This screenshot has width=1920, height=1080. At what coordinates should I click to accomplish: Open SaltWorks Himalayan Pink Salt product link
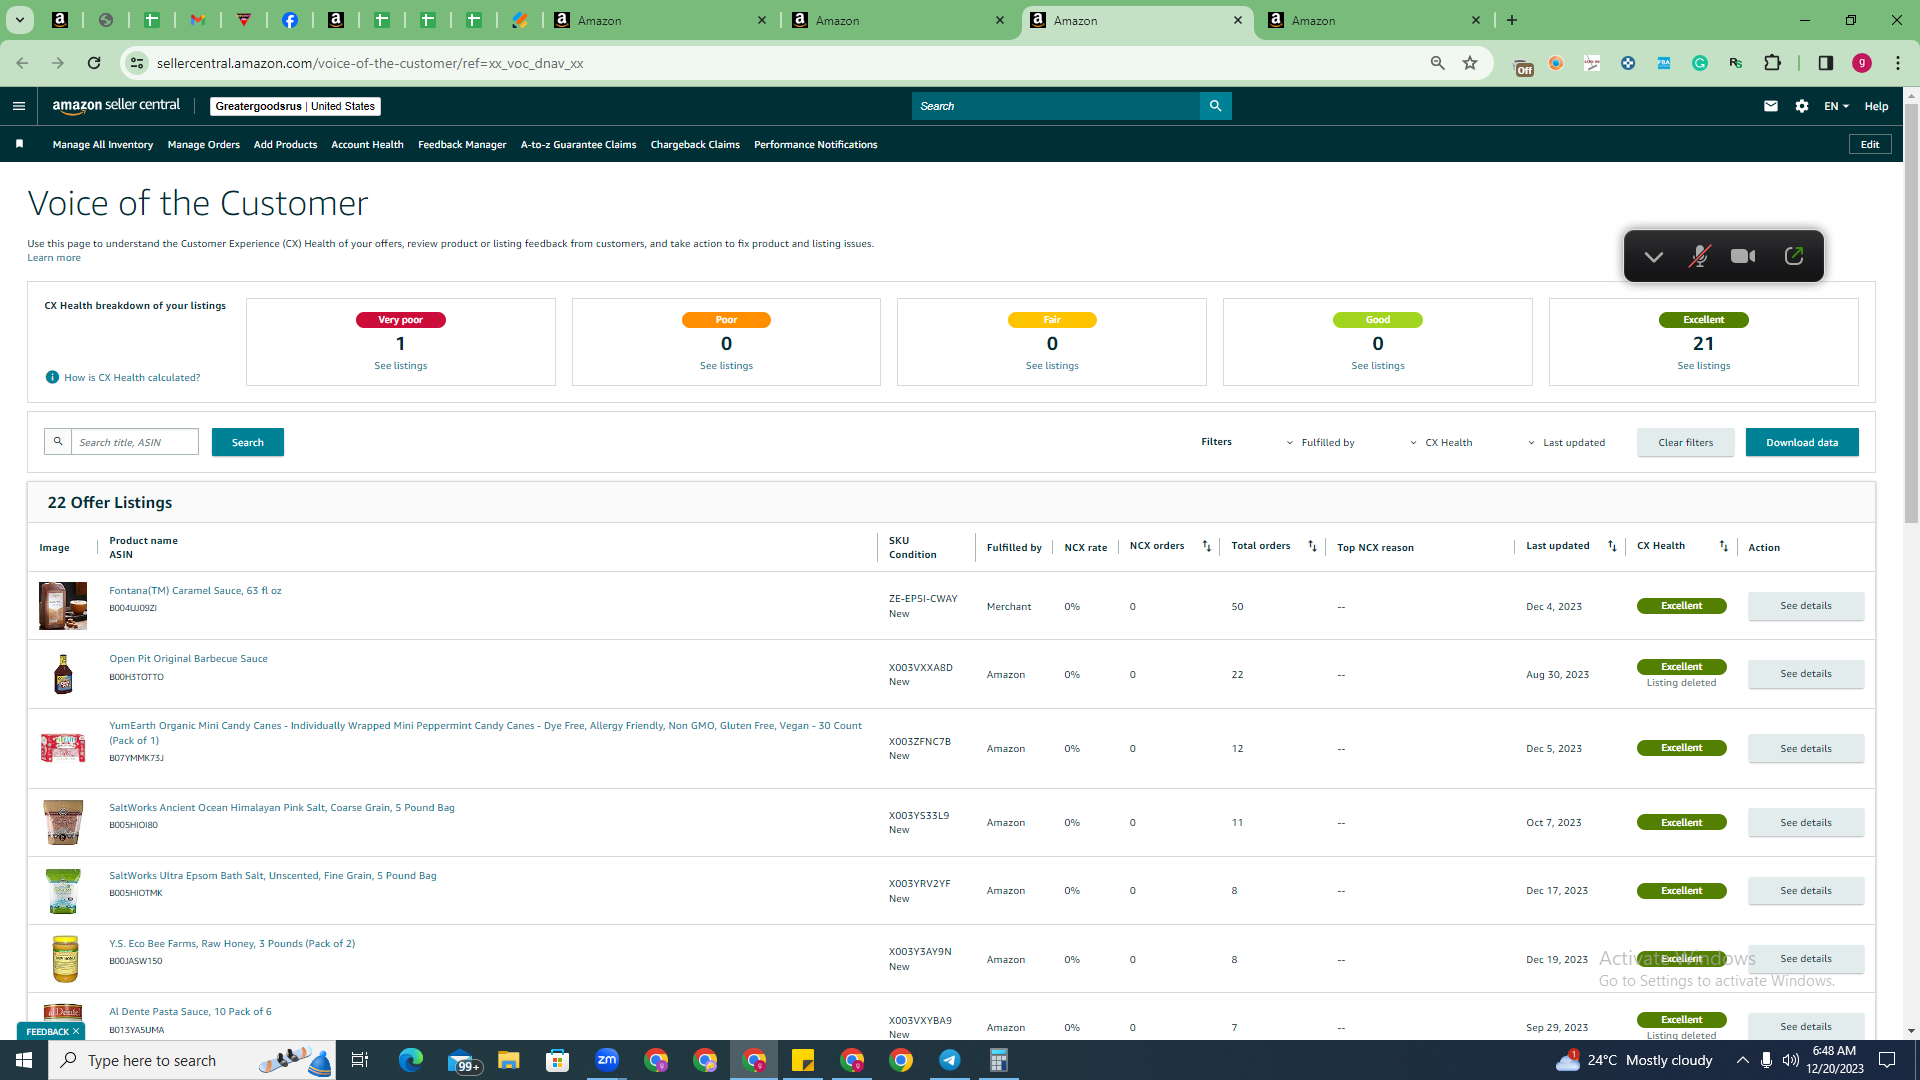click(282, 807)
